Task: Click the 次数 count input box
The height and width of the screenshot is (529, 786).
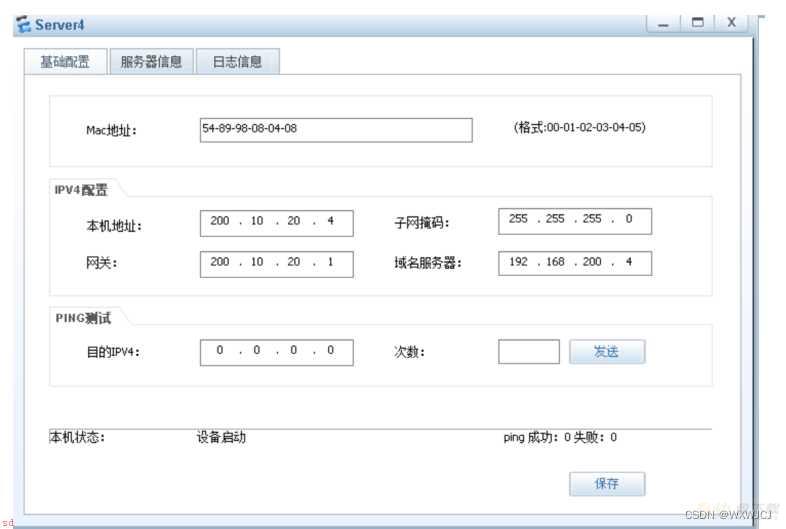Action: point(529,351)
